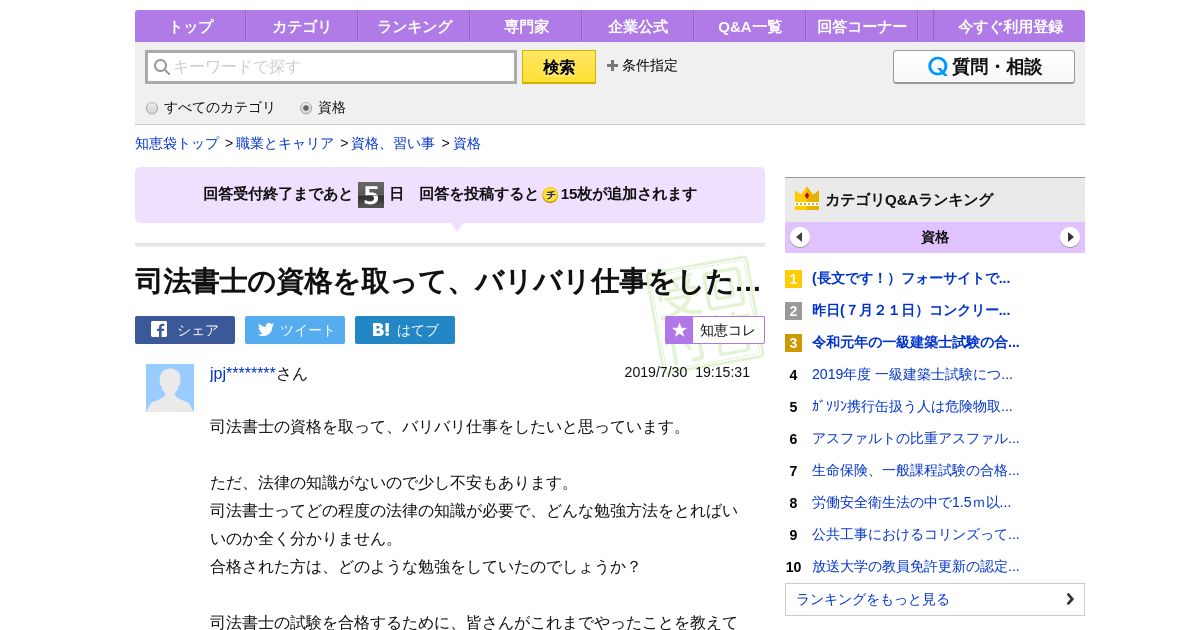This screenshot has width=1200, height=630.
Task: Open the カテゴリ tab
Action: (302, 26)
